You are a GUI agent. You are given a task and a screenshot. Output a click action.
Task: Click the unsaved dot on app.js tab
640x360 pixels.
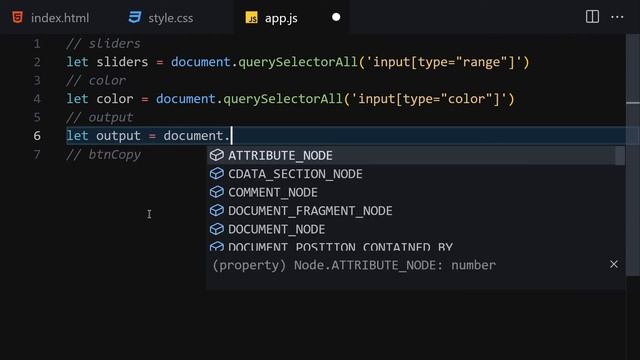[336, 17]
